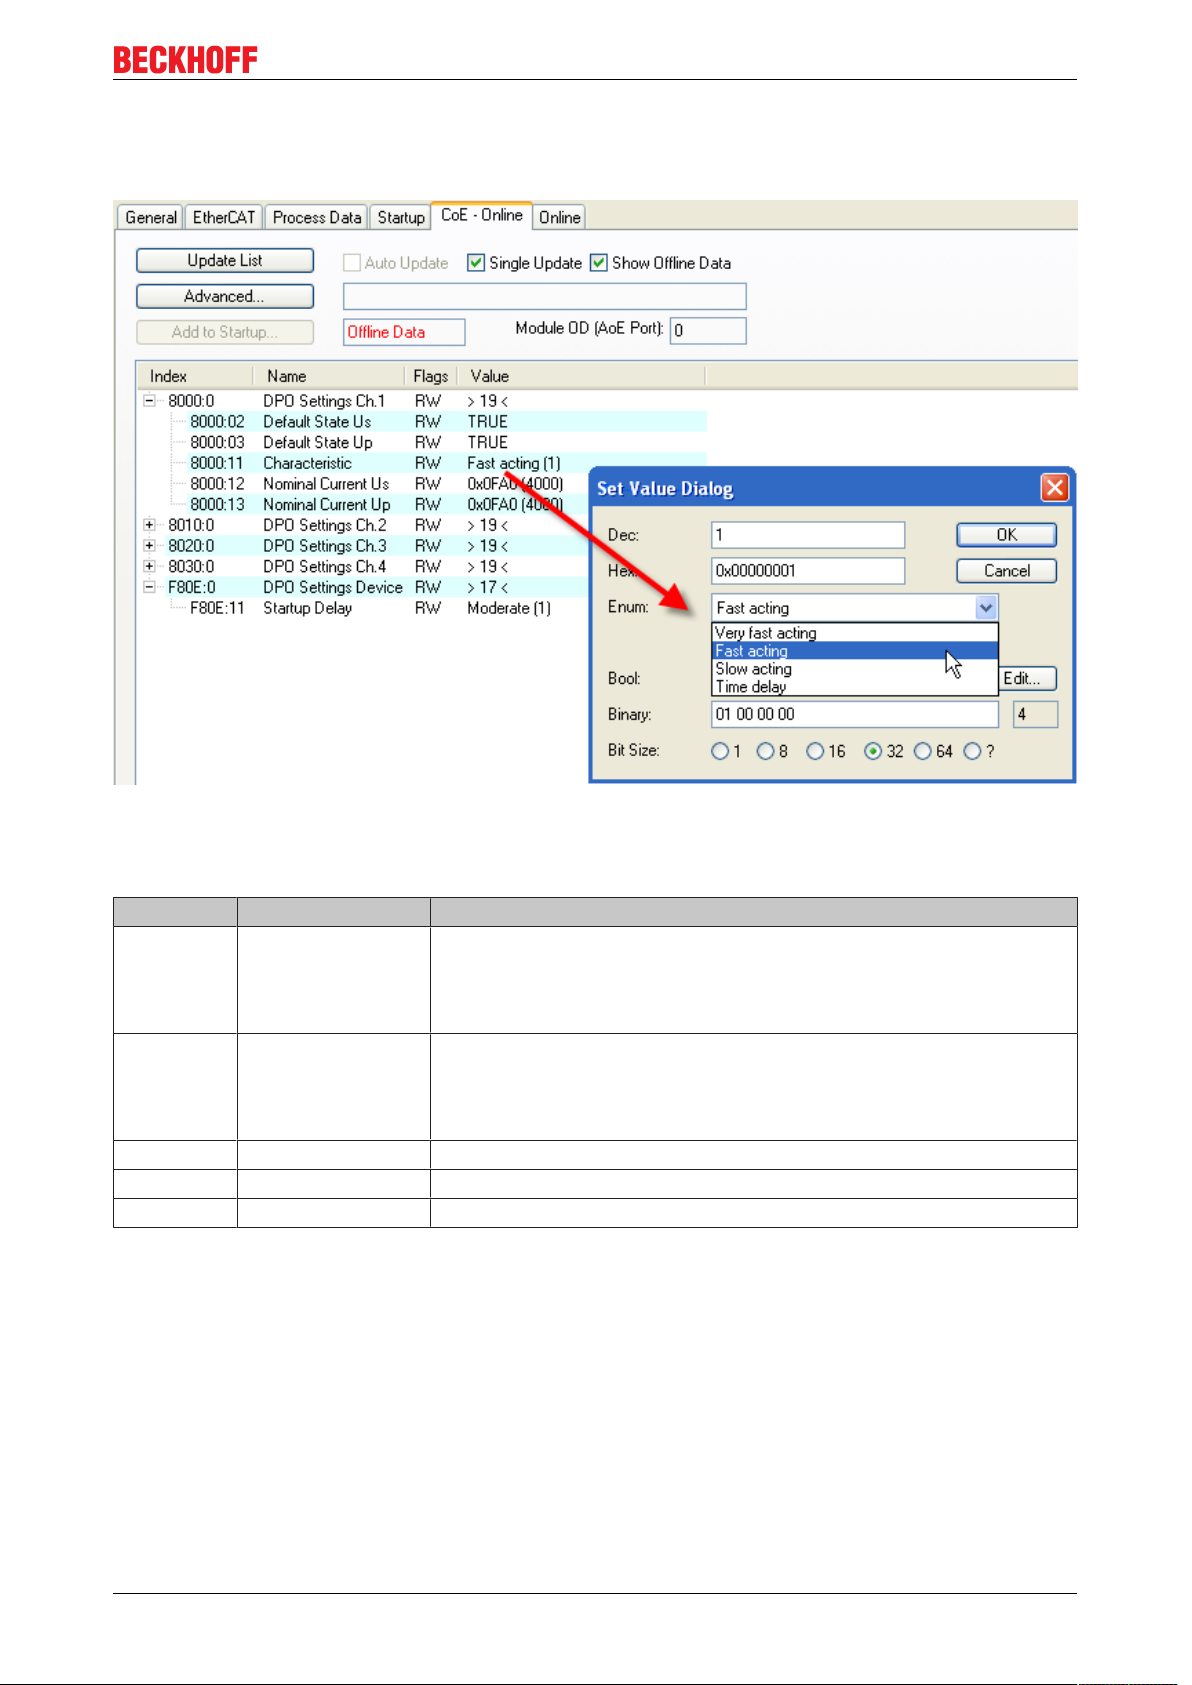
Task: Click the Value column header
Action: coord(581,376)
